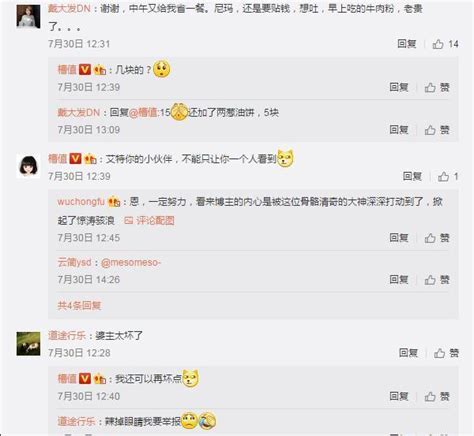
Task: Like wuchongfu's reply at 12:45
Action: tap(437, 238)
